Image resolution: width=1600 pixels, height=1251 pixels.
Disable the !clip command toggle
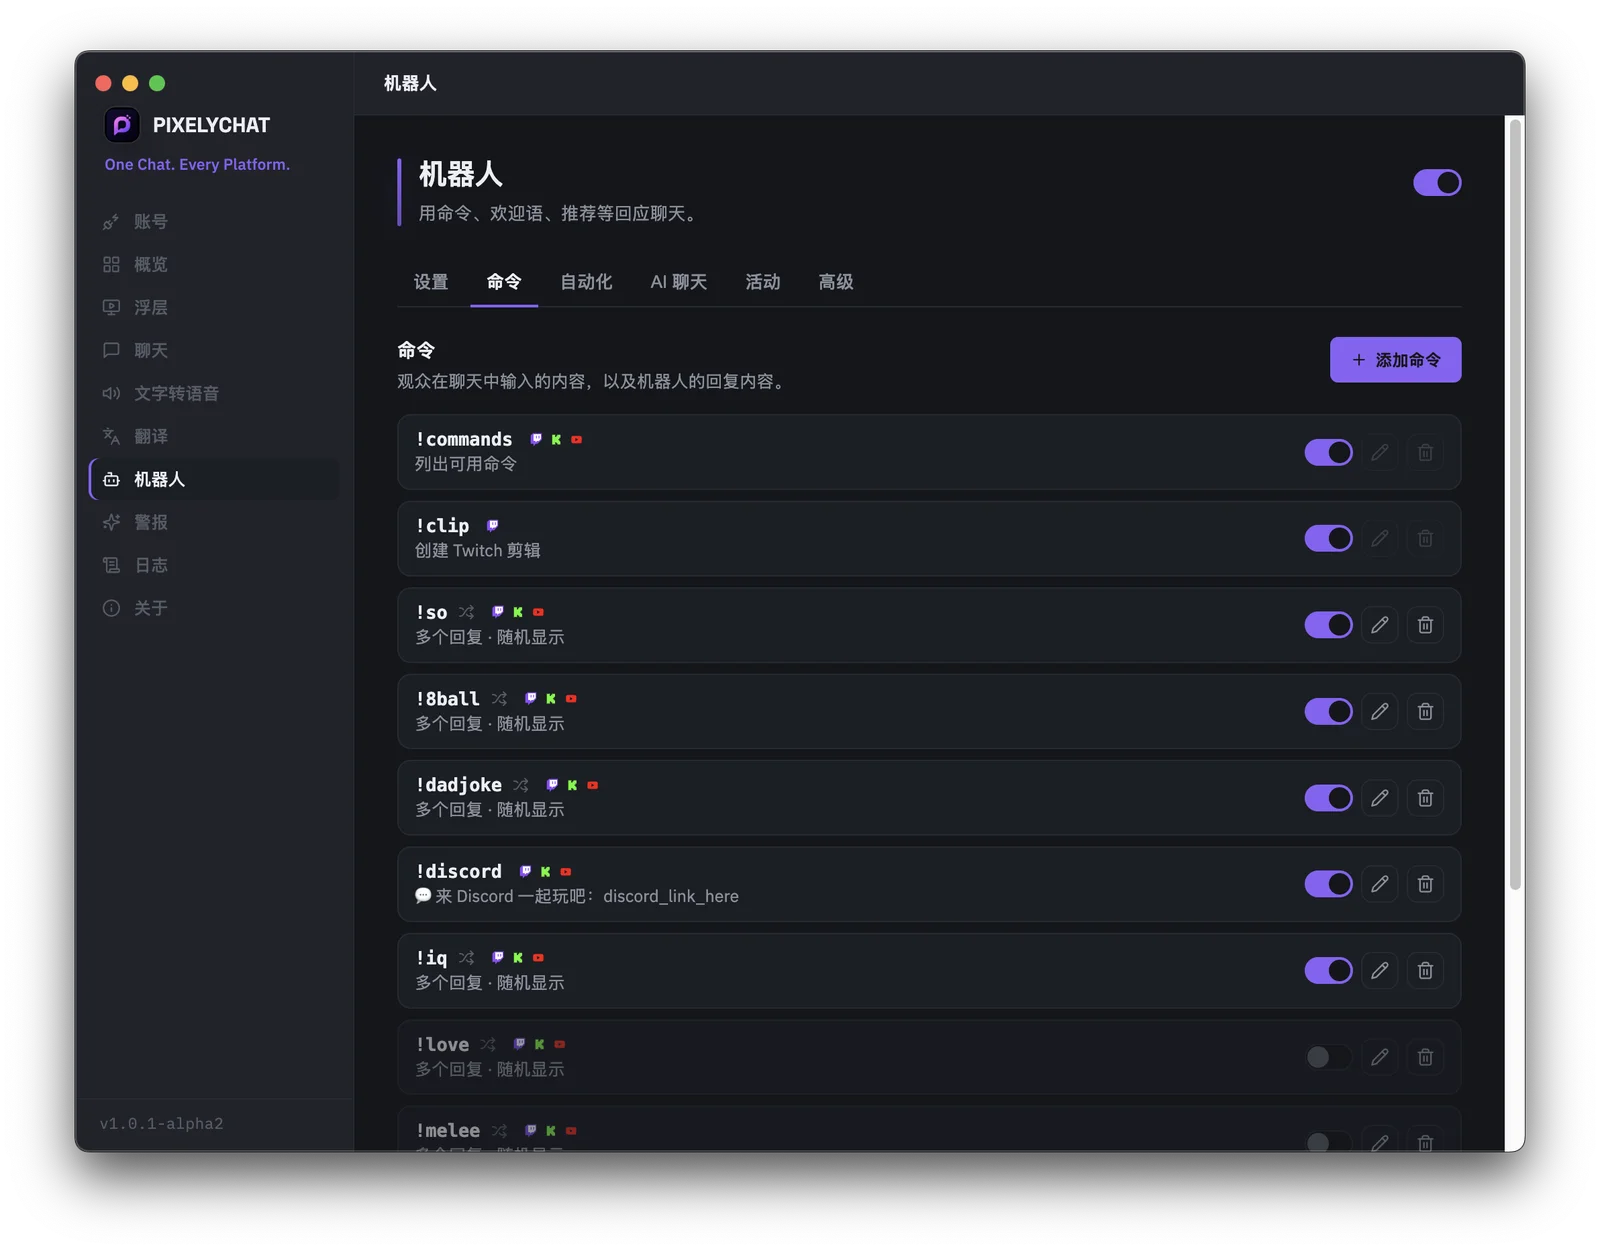coord(1328,538)
